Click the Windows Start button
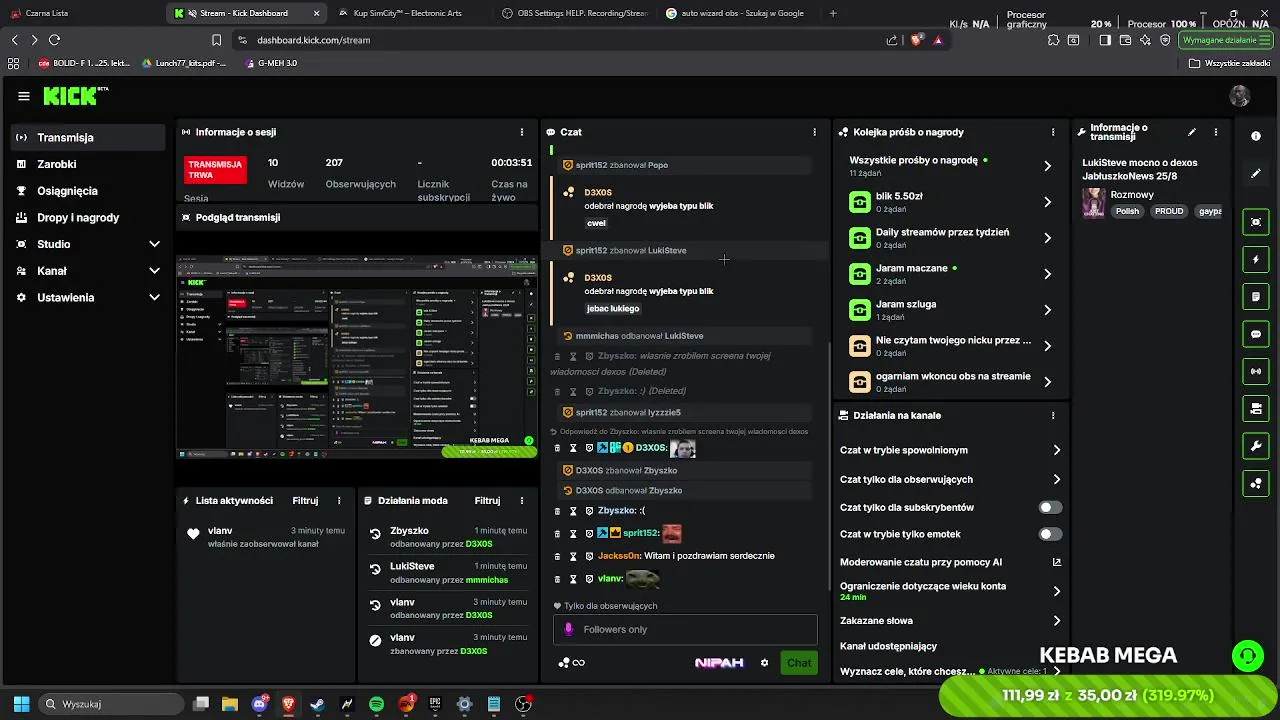The width and height of the screenshot is (1280, 720). click(21, 704)
